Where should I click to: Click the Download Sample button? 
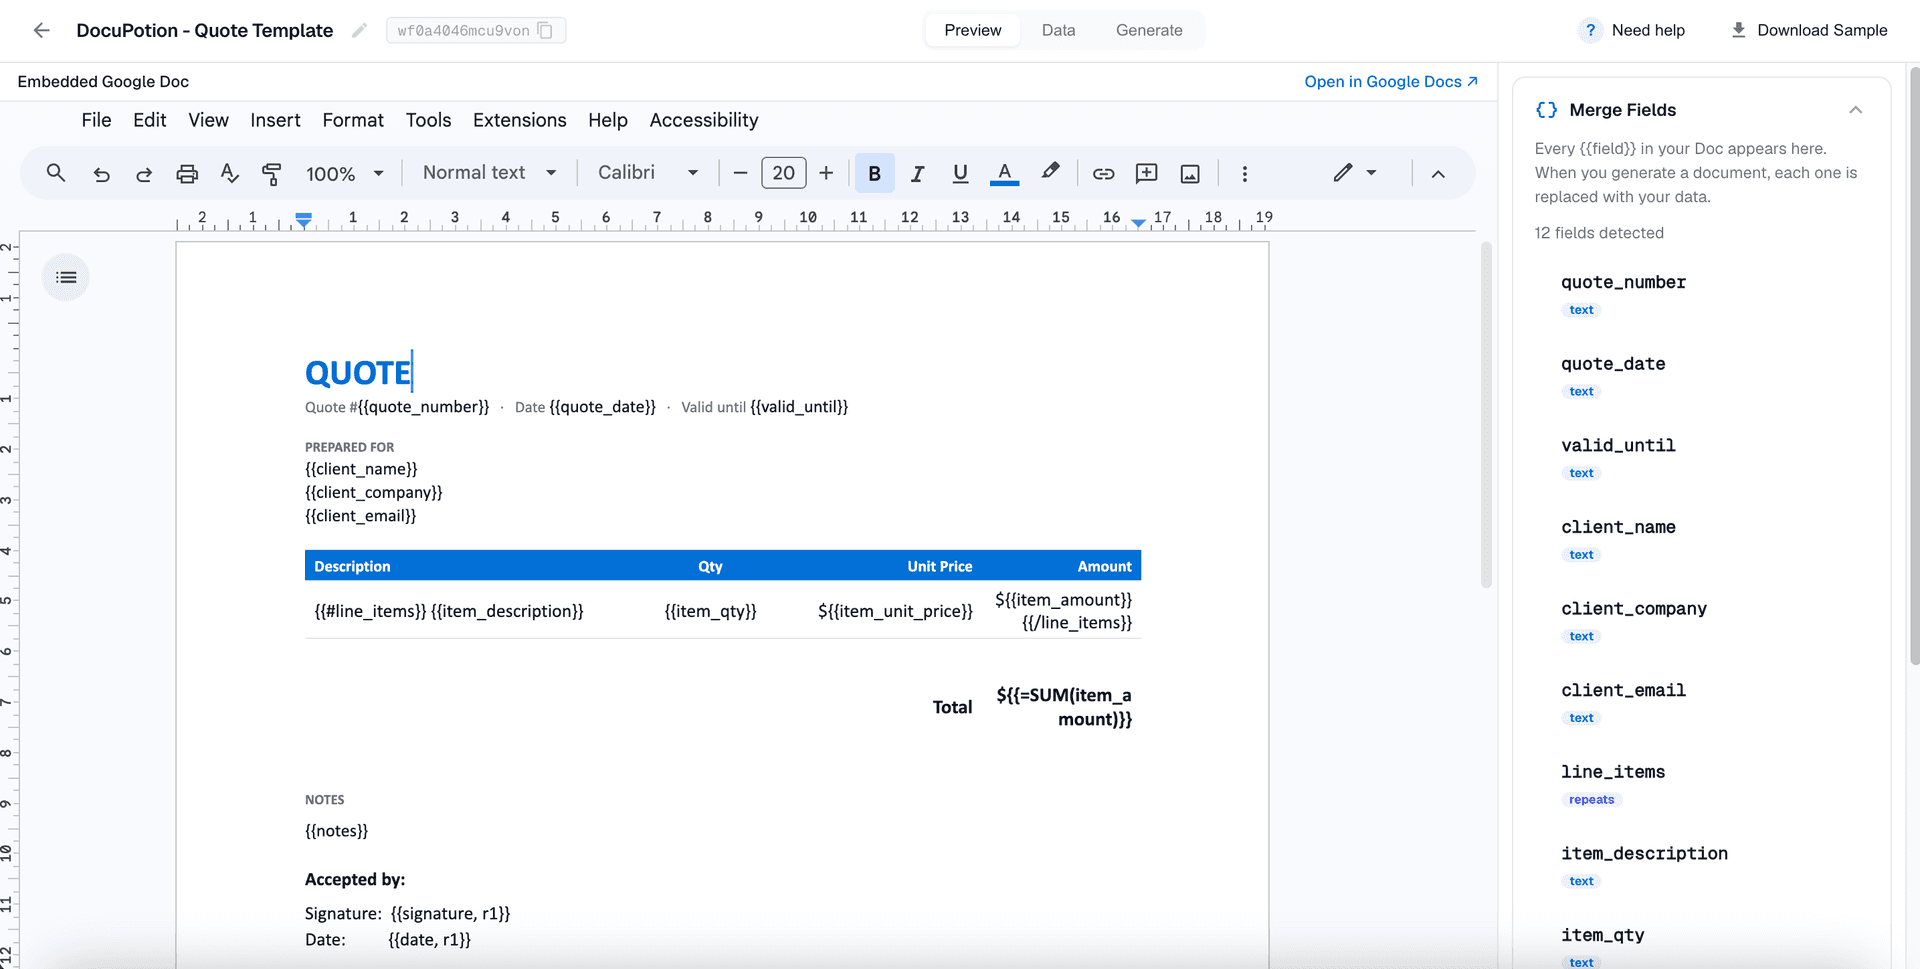pos(1809,30)
